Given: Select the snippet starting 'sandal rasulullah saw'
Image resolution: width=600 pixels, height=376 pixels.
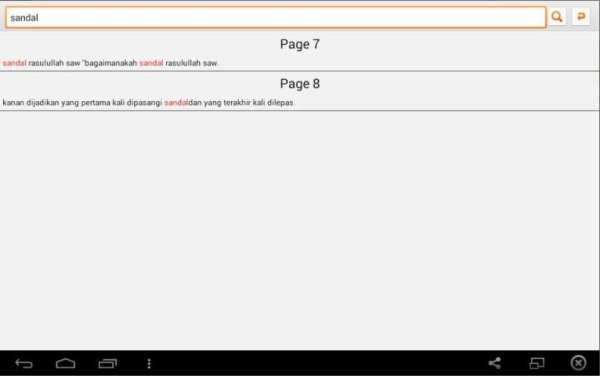Looking at the screenshot, I should pos(110,63).
